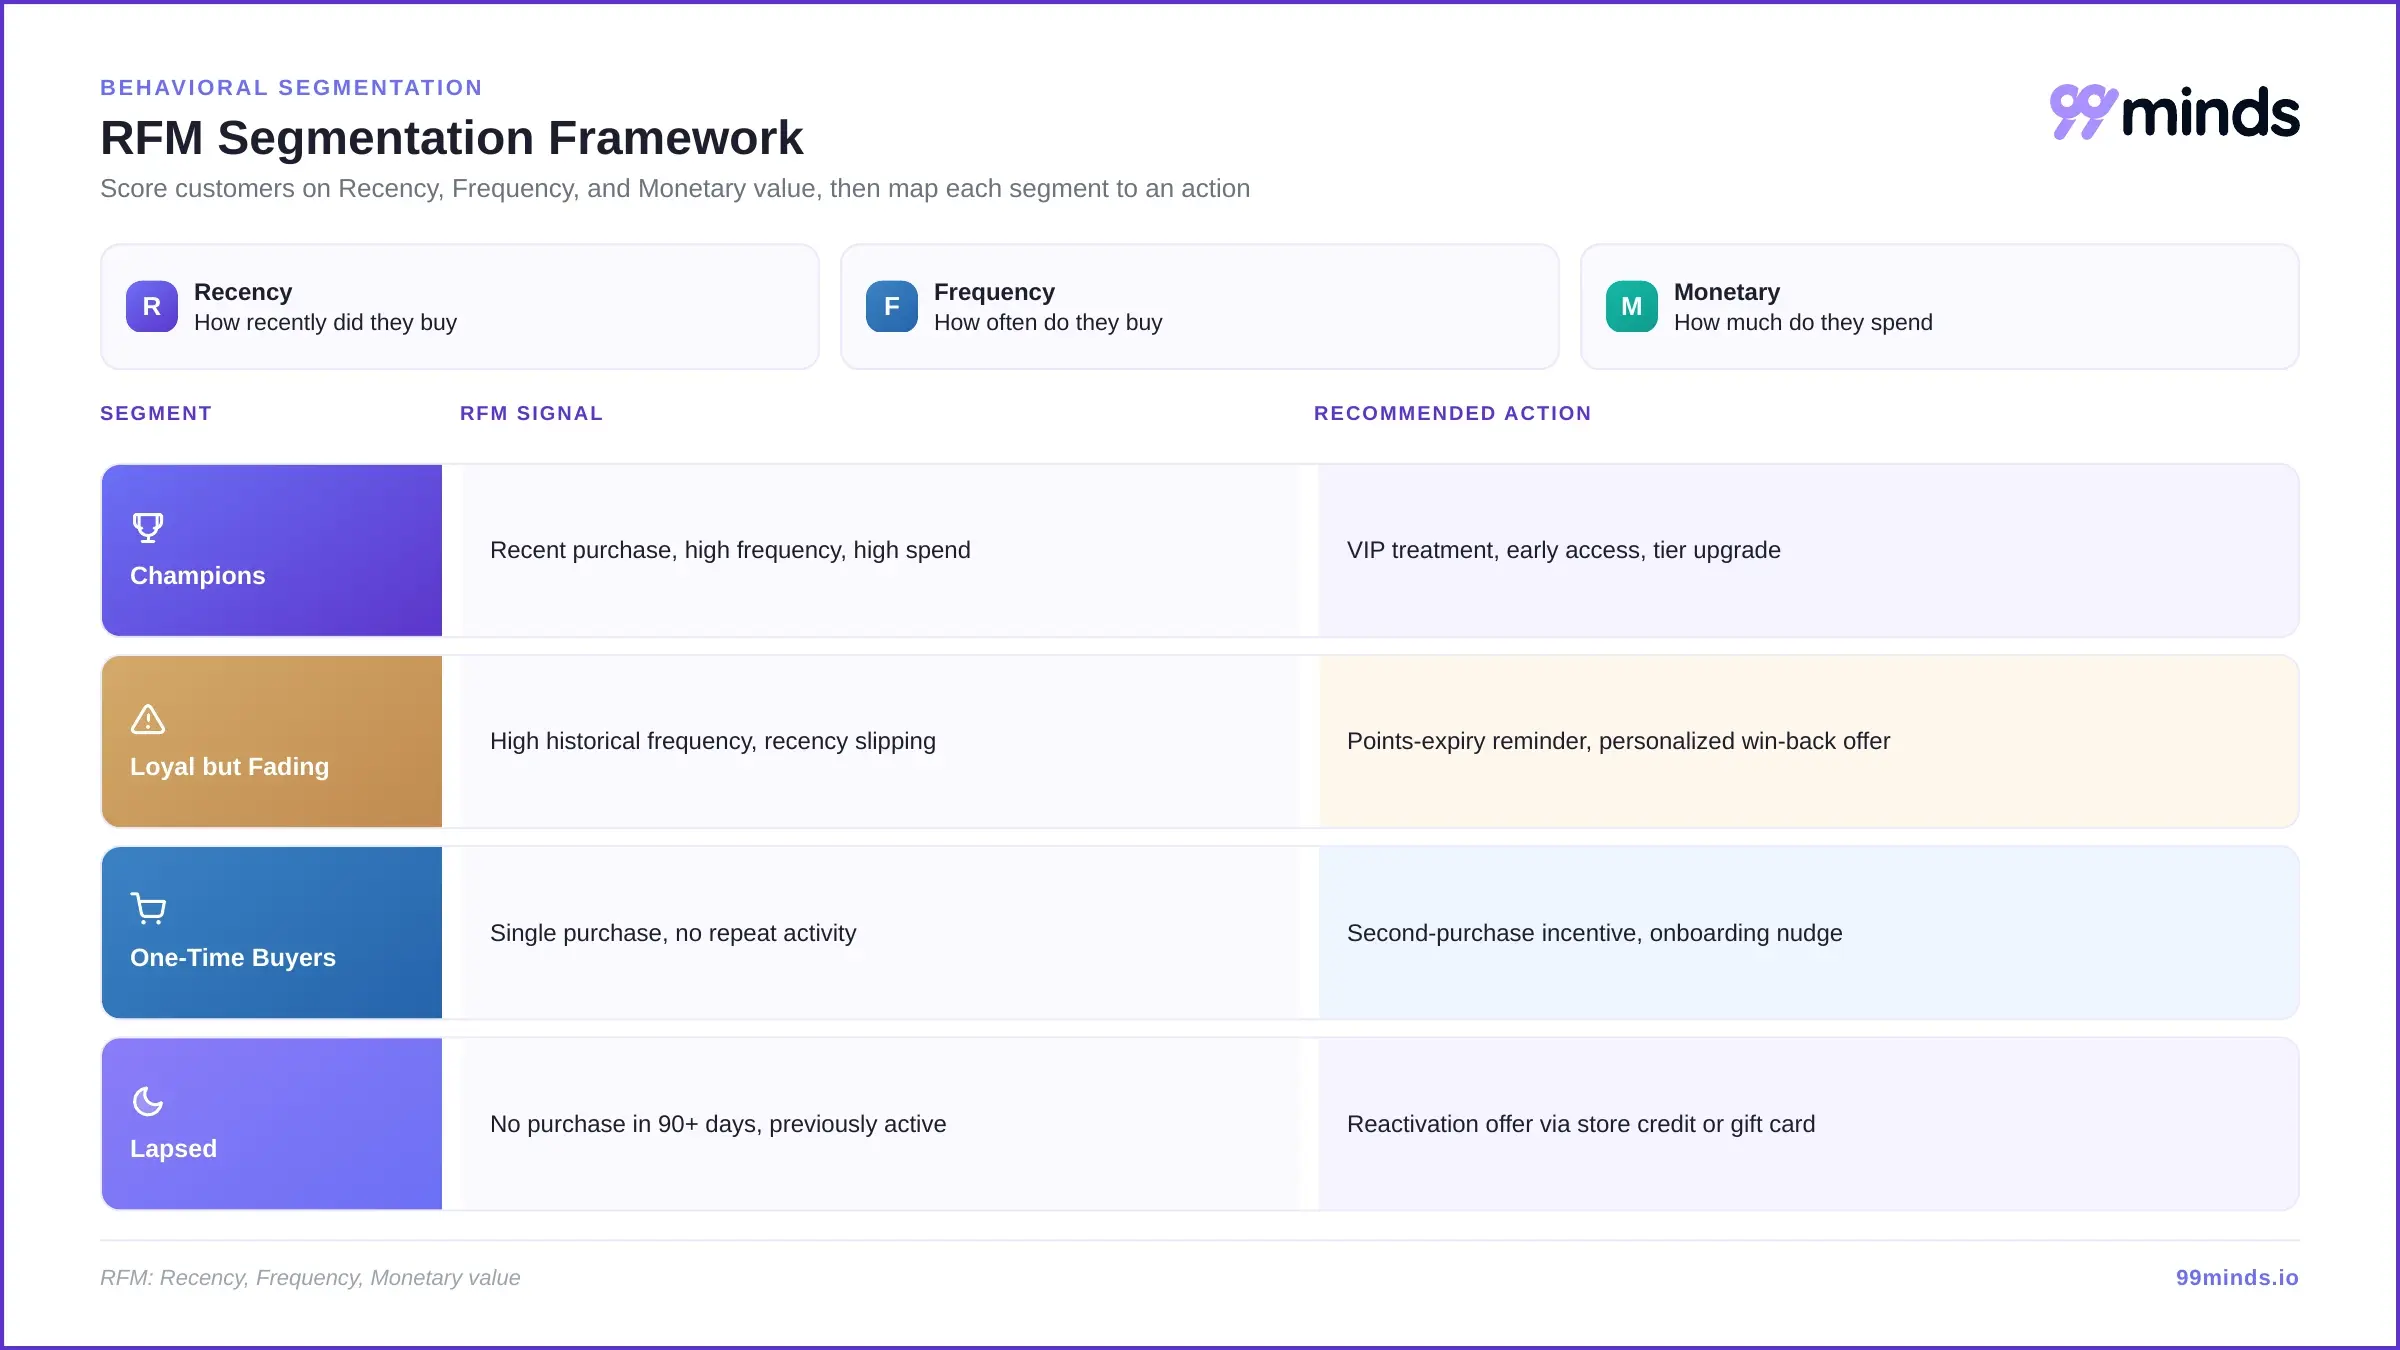This screenshot has width=2400, height=1350.
Task: Click 'Points-expiry reminder, personalized win-back offer'
Action: (x=1618, y=741)
